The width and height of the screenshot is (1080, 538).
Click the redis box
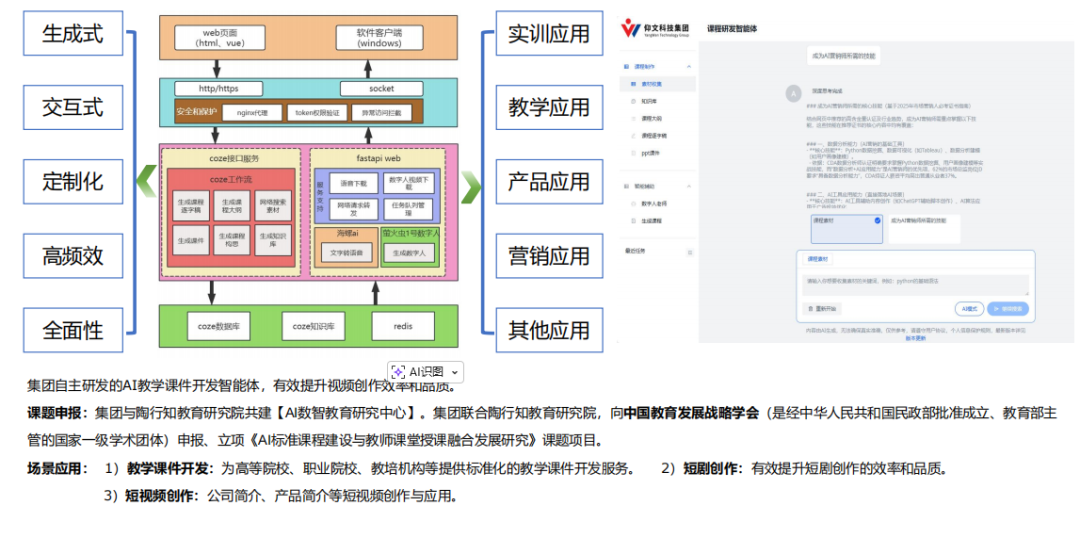[403, 326]
